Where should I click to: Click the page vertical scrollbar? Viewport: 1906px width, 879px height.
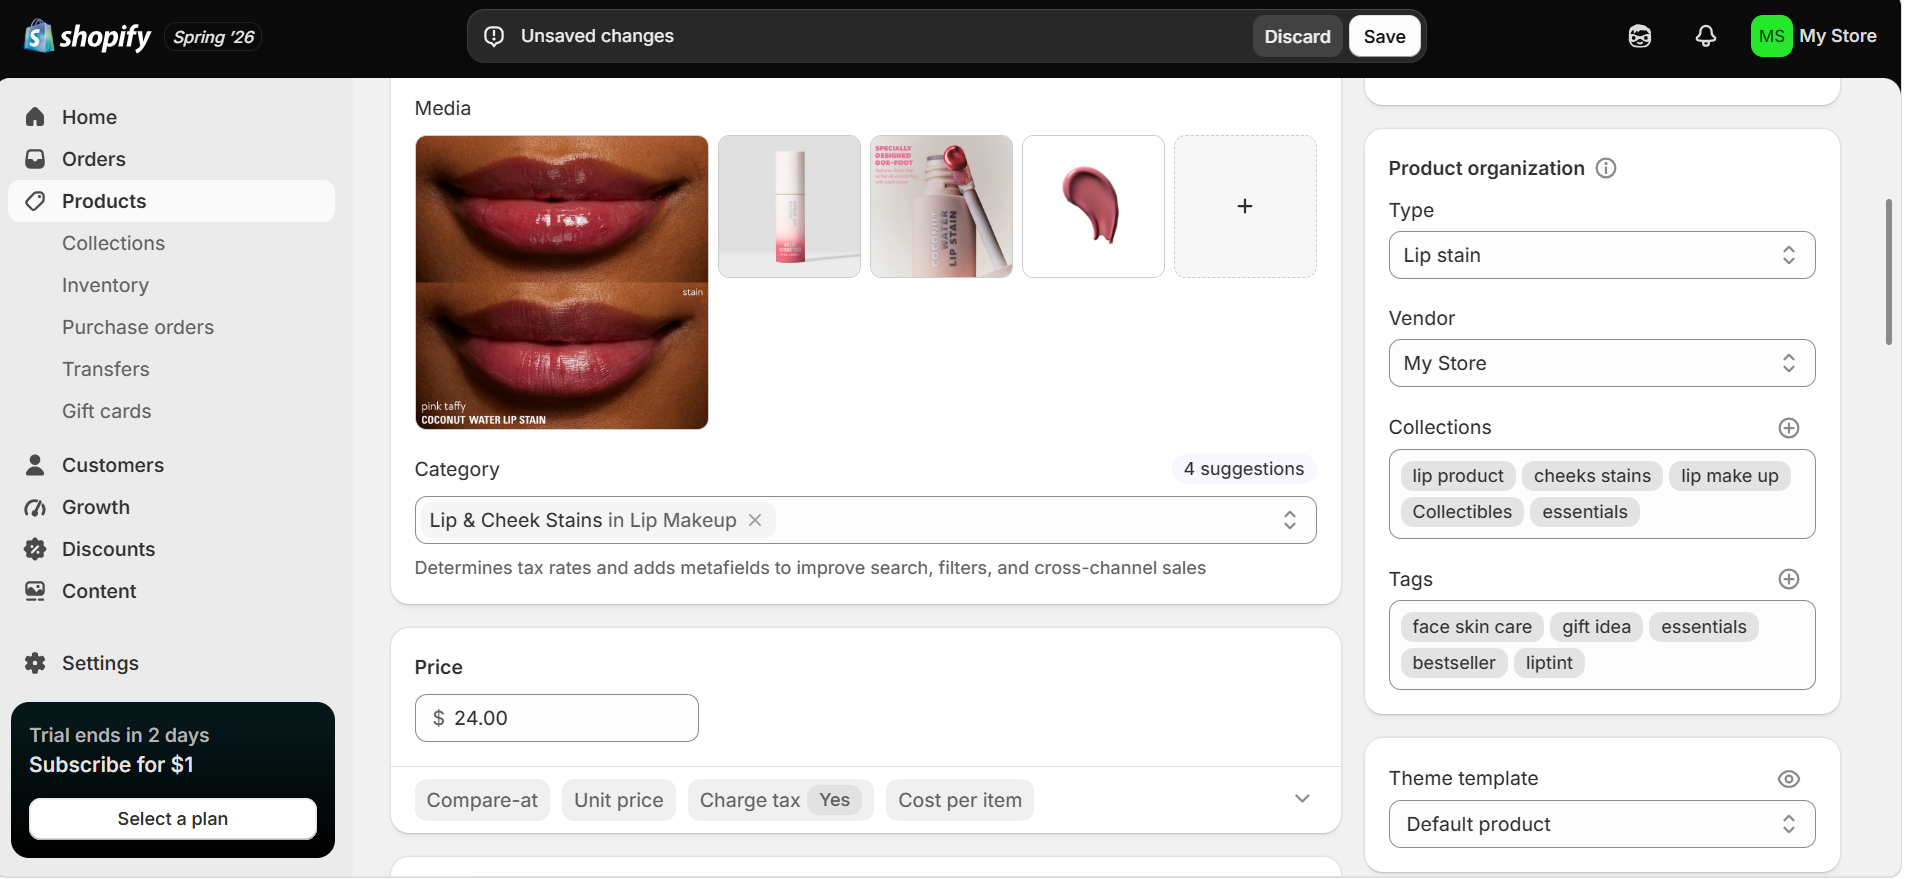tap(1889, 272)
